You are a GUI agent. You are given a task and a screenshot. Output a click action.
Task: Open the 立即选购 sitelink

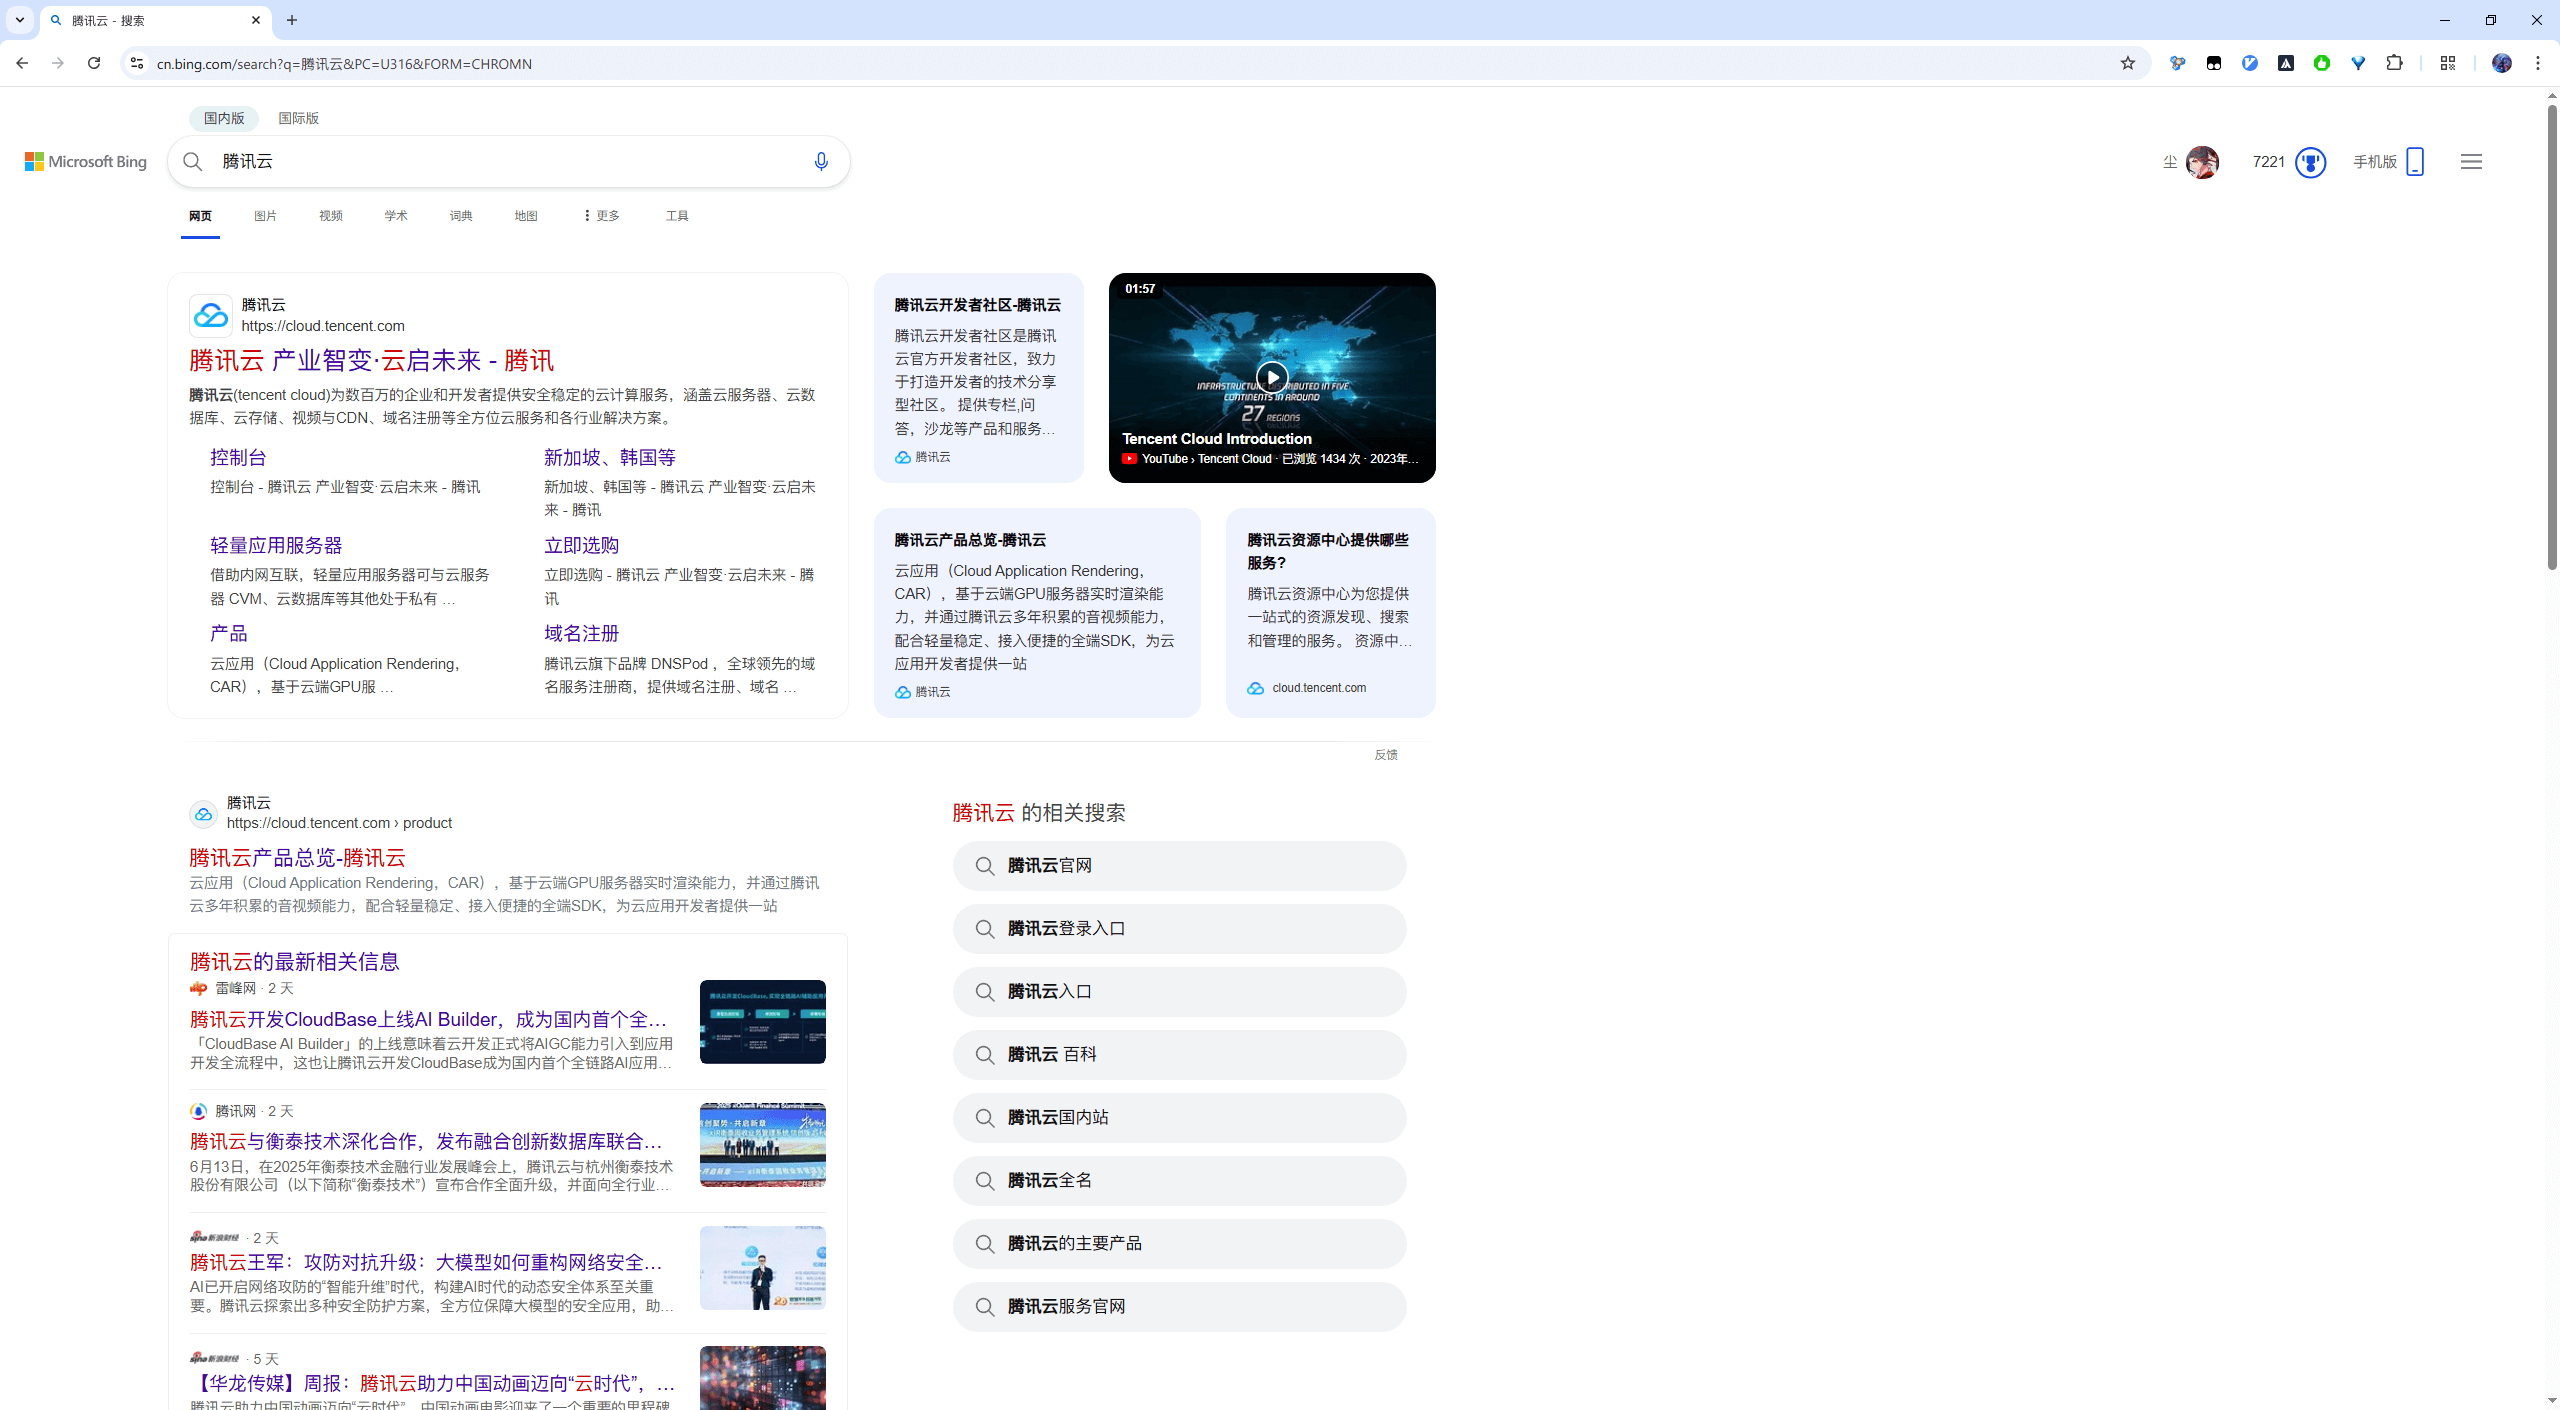click(x=581, y=546)
